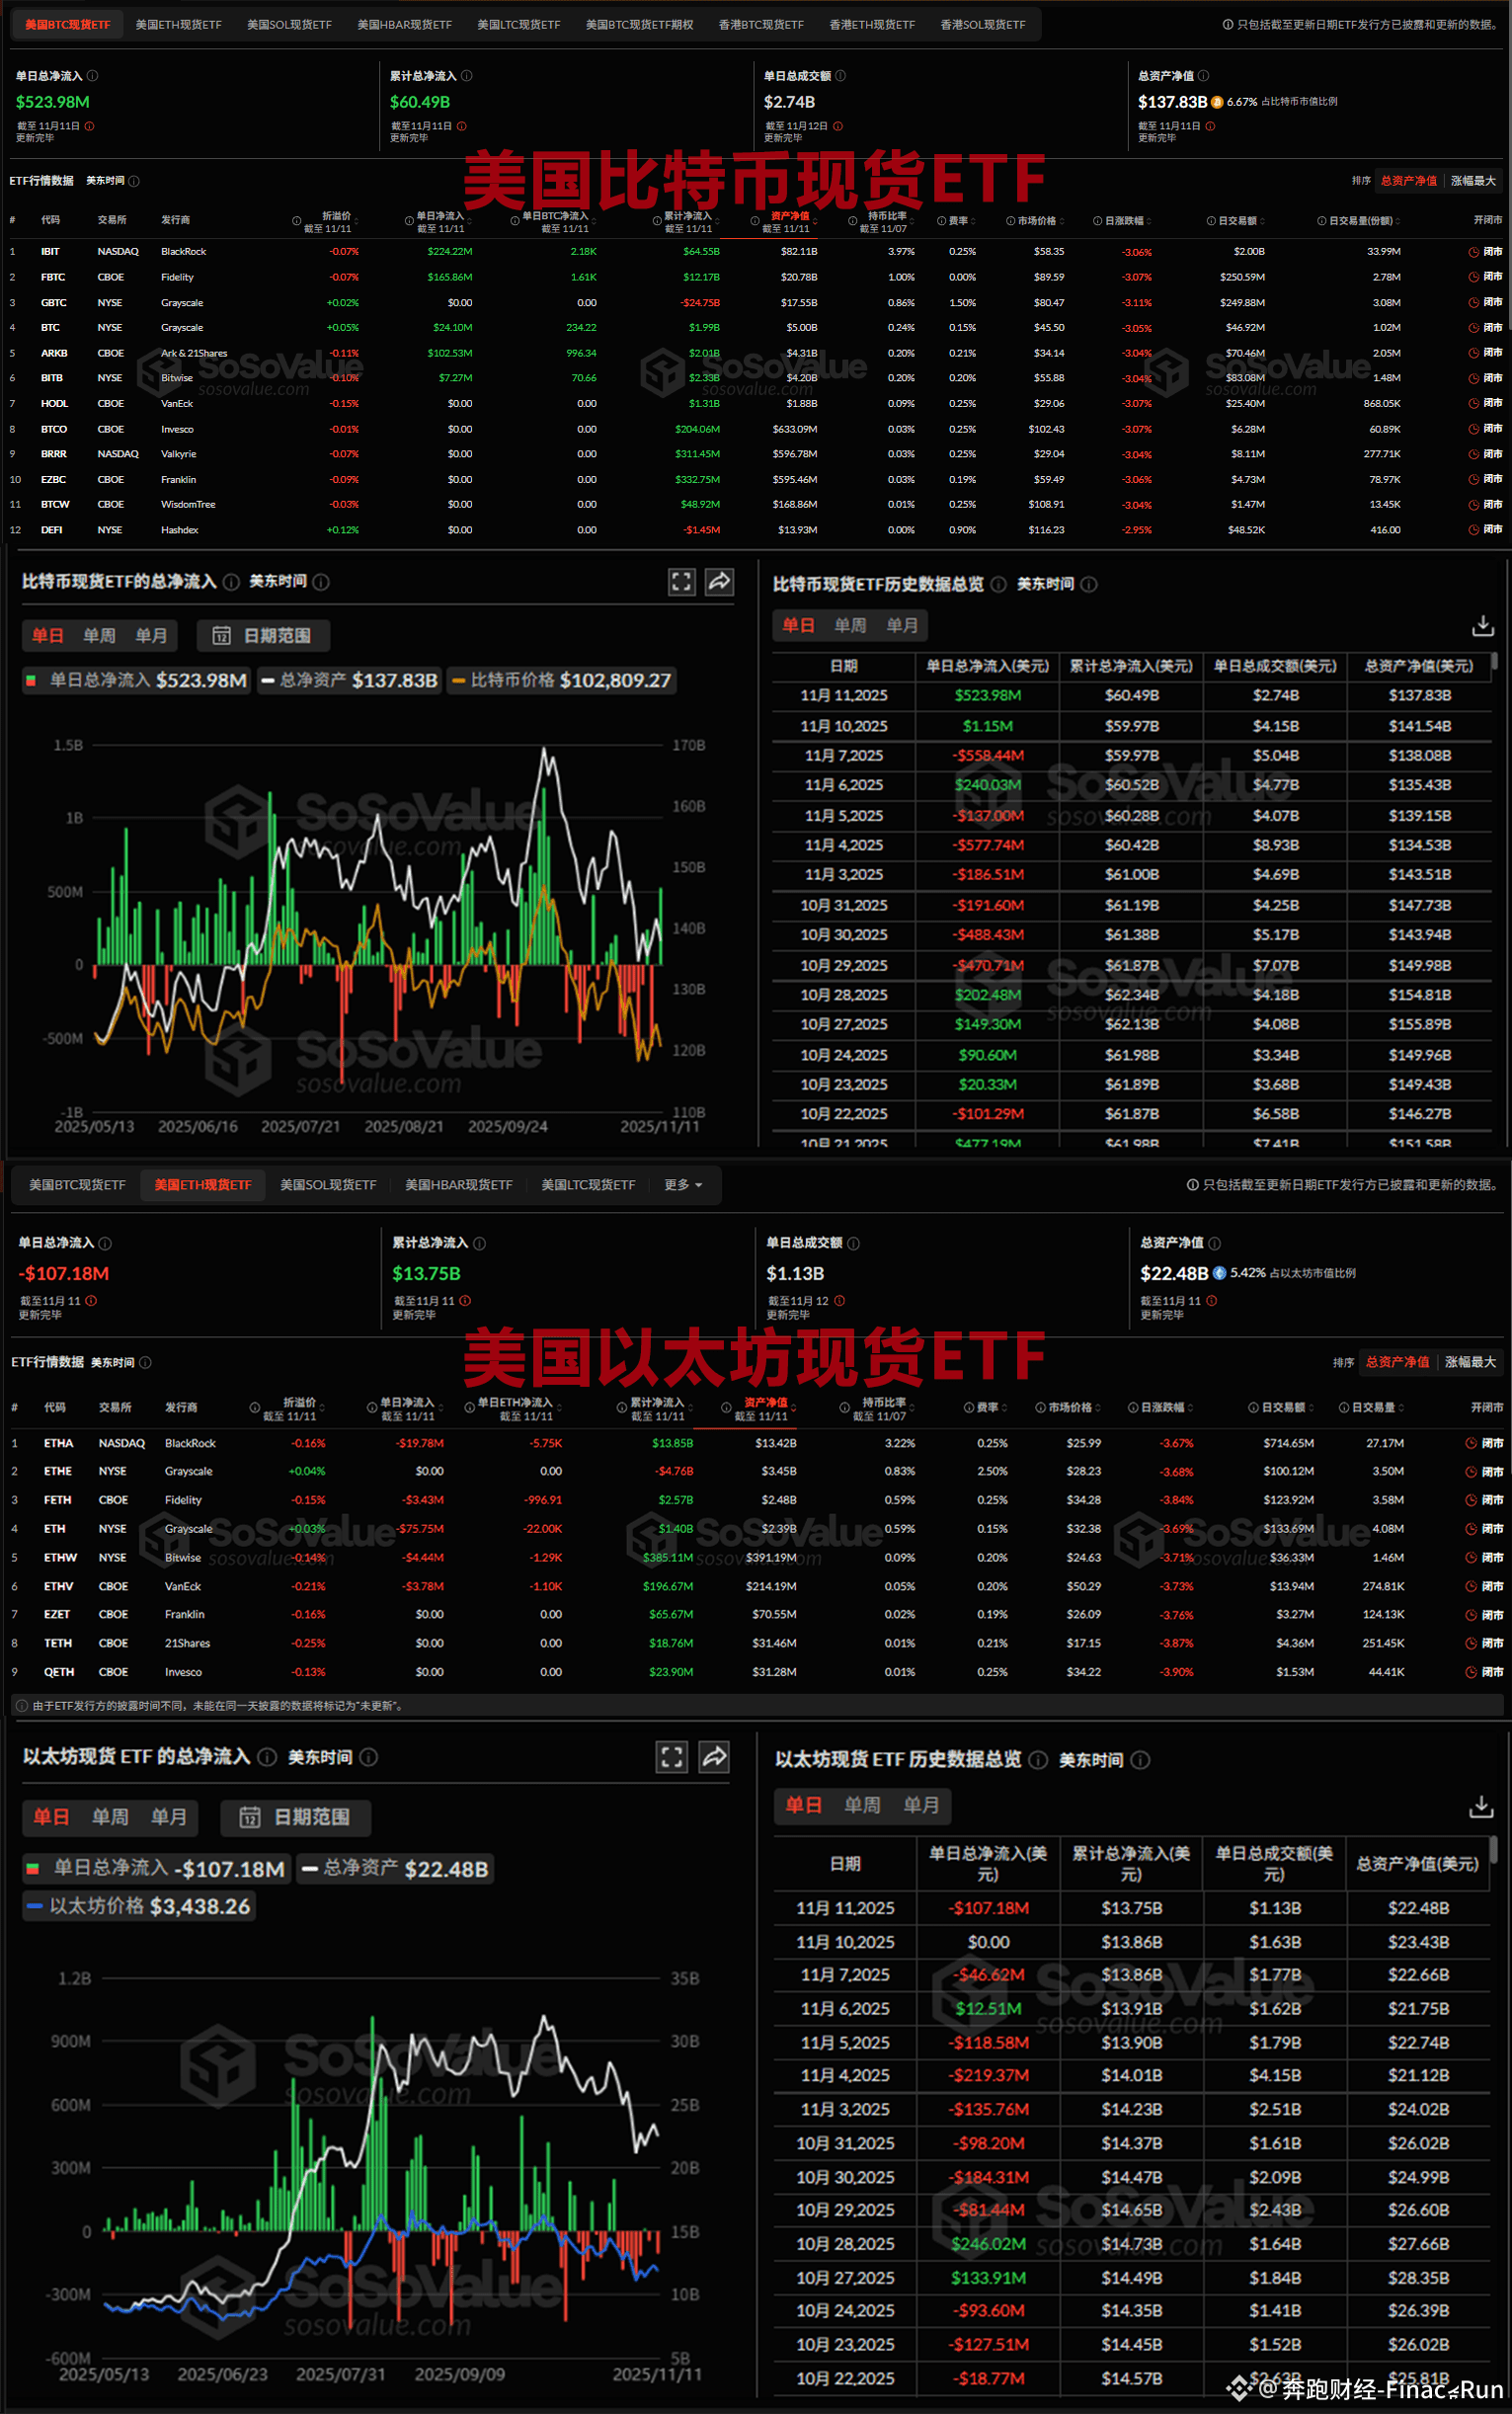The width and height of the screenshot is (1512, 2414).
Task: Click info icon beside 比特币现货ETF的总净流入 title
Action: pyautogui.click(x=231, y=582)
